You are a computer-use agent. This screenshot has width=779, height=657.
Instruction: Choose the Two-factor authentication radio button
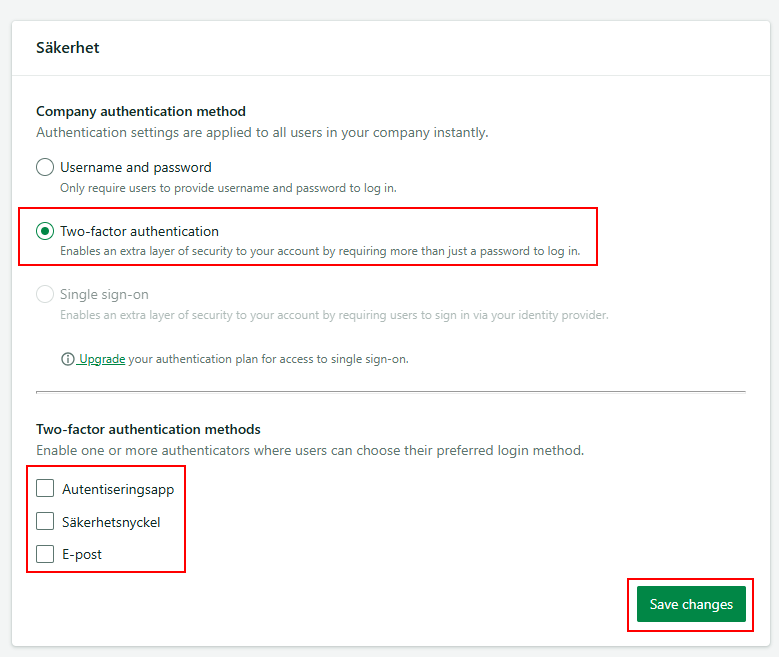(45, 231)
